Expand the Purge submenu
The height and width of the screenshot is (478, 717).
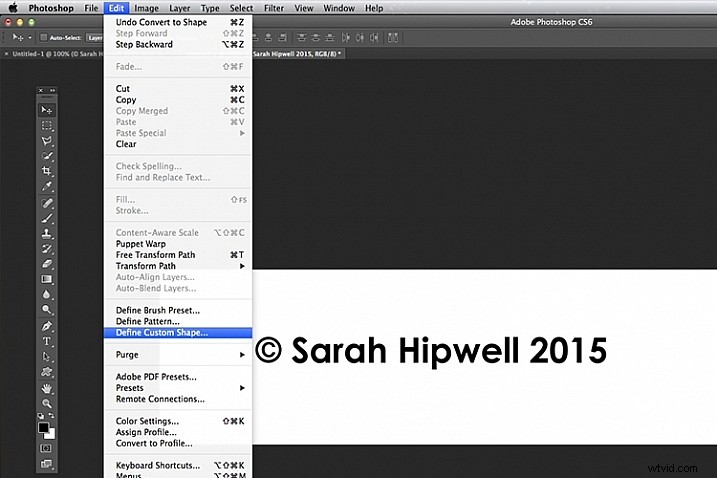tap(178, 354)
